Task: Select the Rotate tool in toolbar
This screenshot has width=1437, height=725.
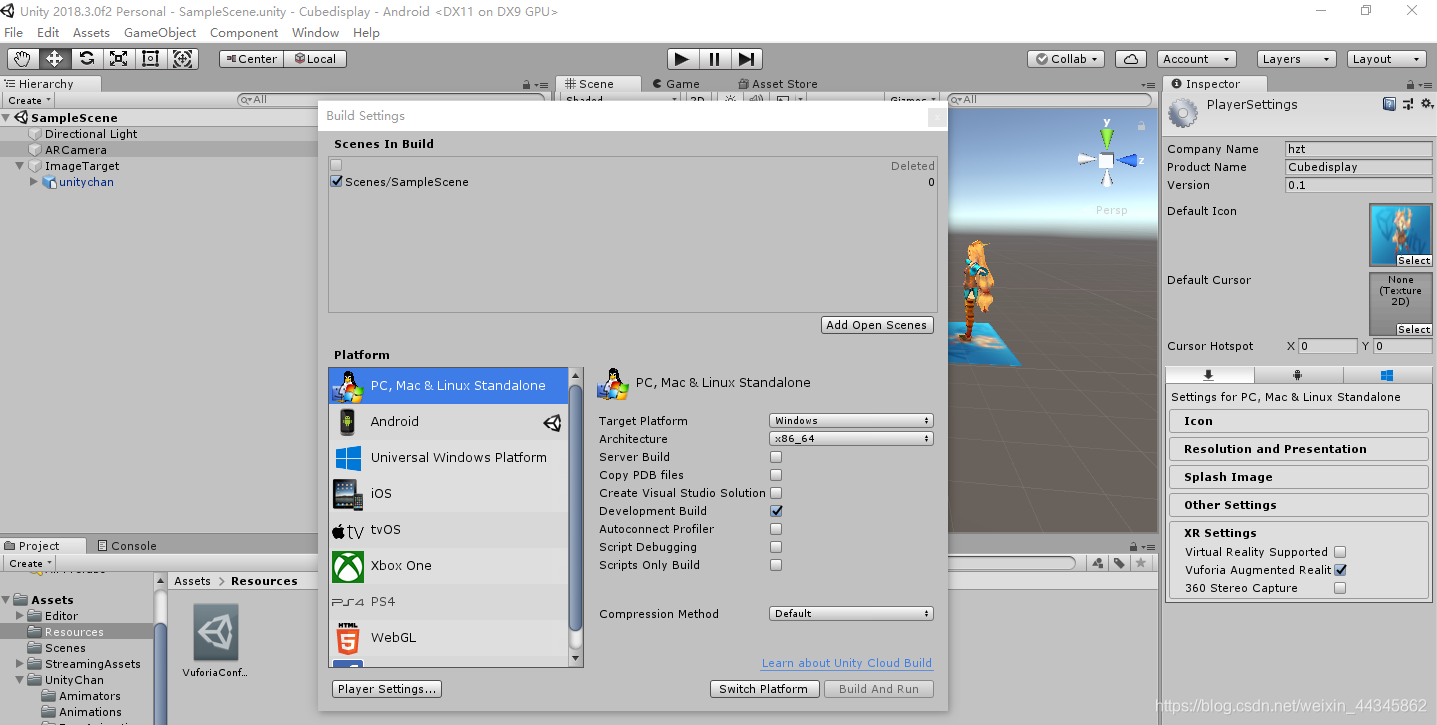Action: 87,59
